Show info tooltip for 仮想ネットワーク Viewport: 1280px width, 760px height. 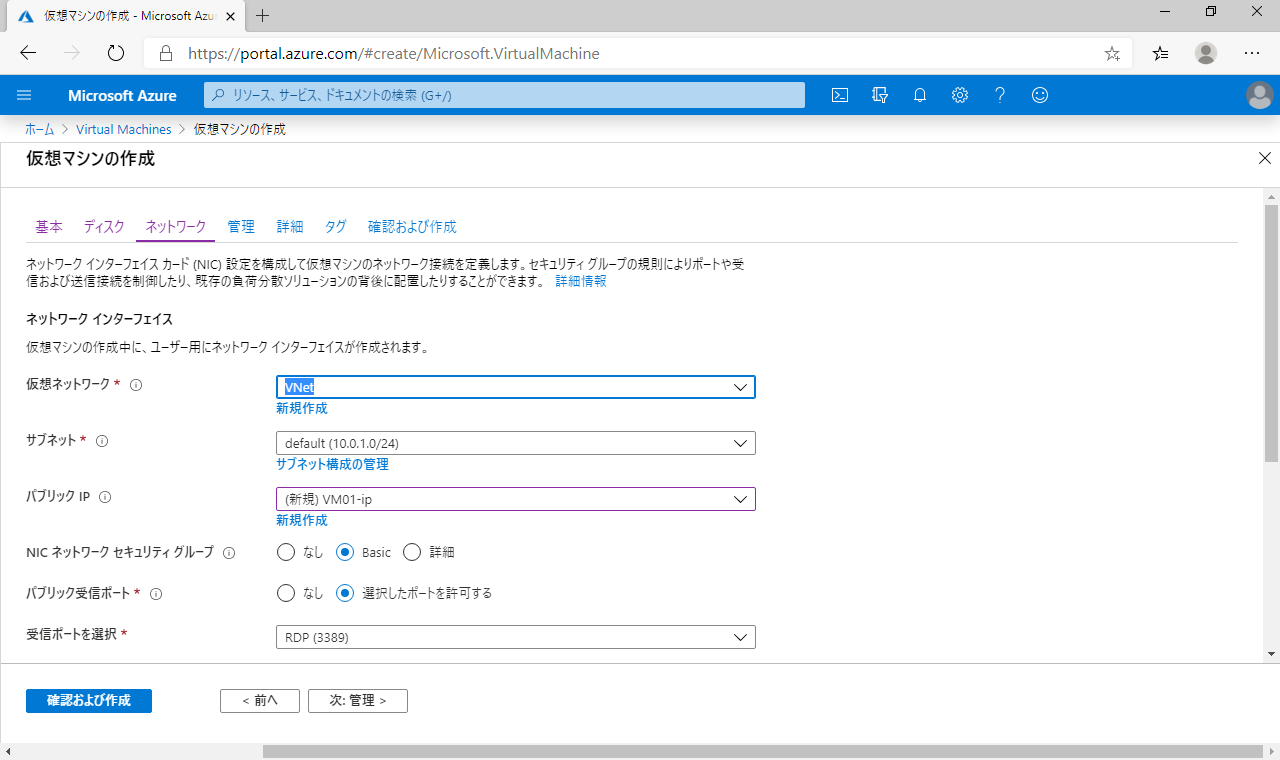136,385
